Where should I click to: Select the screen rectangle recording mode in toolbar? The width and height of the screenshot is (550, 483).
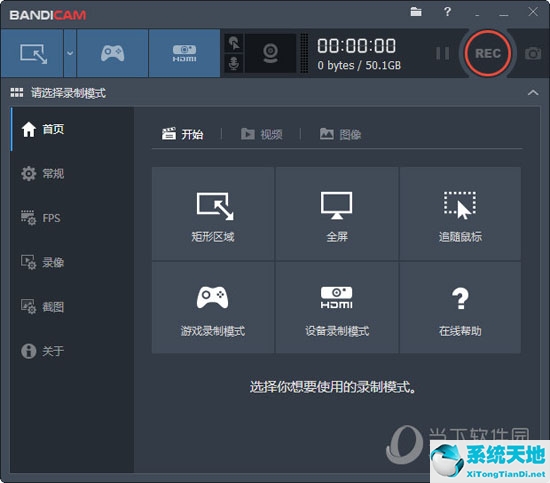click(x=32, y=53)
